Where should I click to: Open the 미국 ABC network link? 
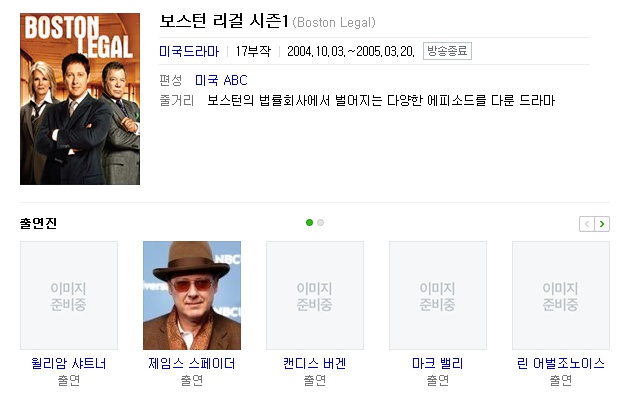[x=221, y=80]
